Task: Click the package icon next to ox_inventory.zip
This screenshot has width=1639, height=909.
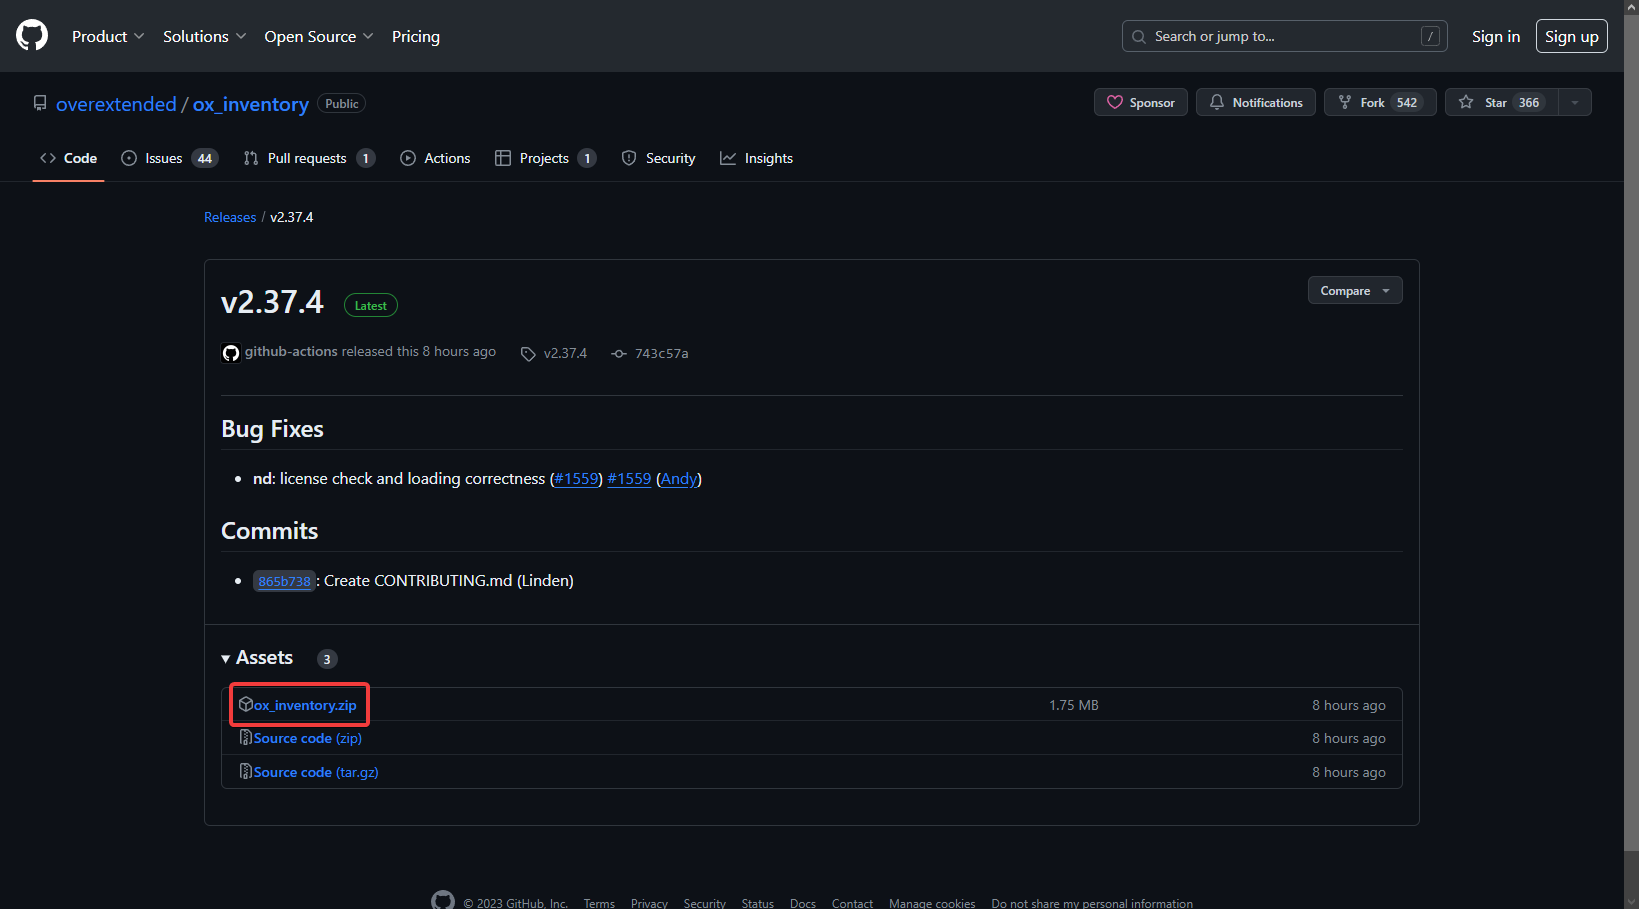Action: point(246,704)
